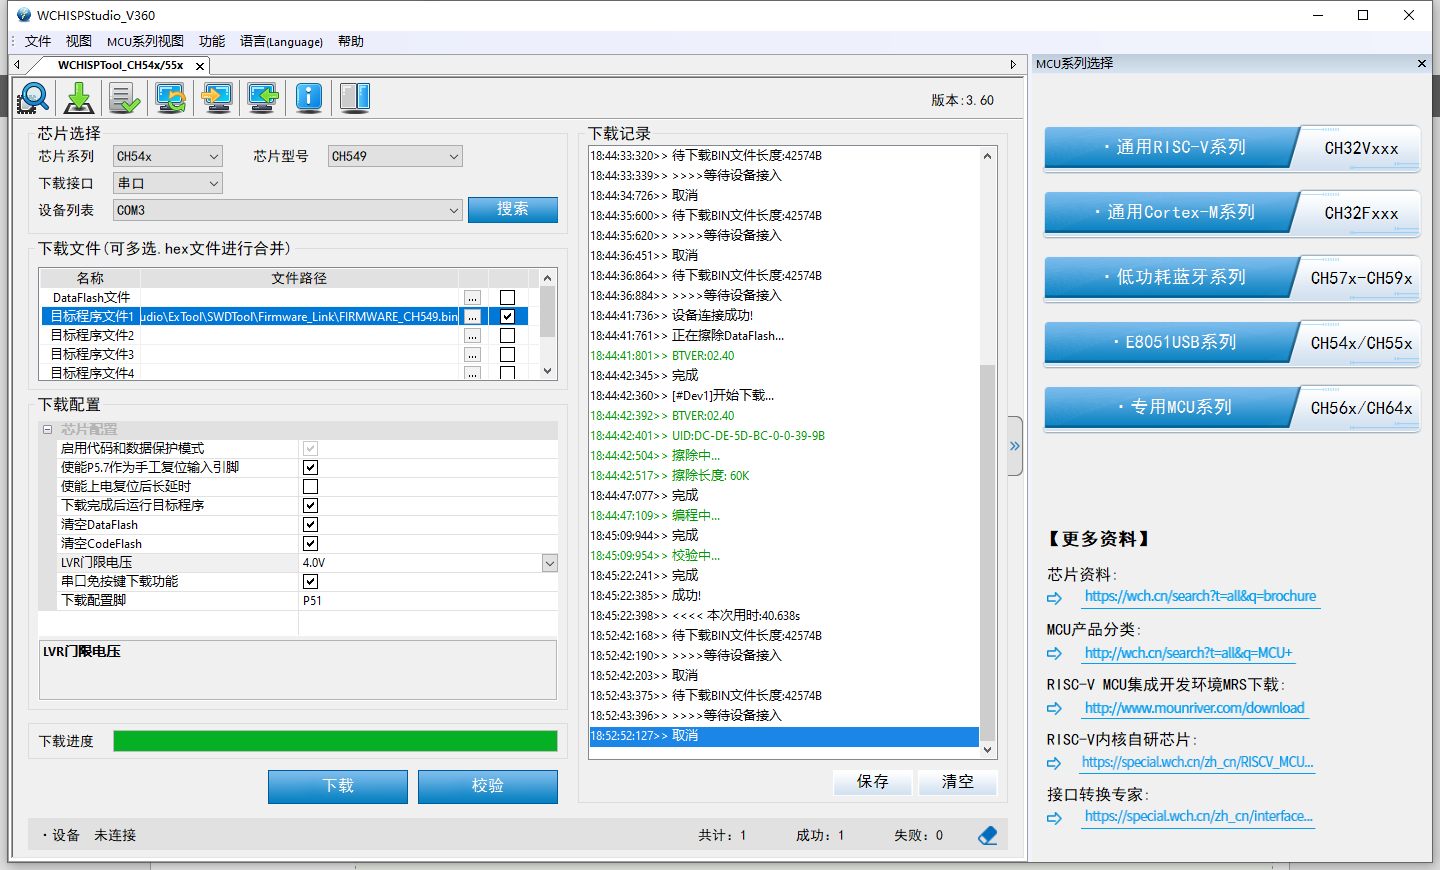Click the eraser icon in status bar

coord(988,835)
